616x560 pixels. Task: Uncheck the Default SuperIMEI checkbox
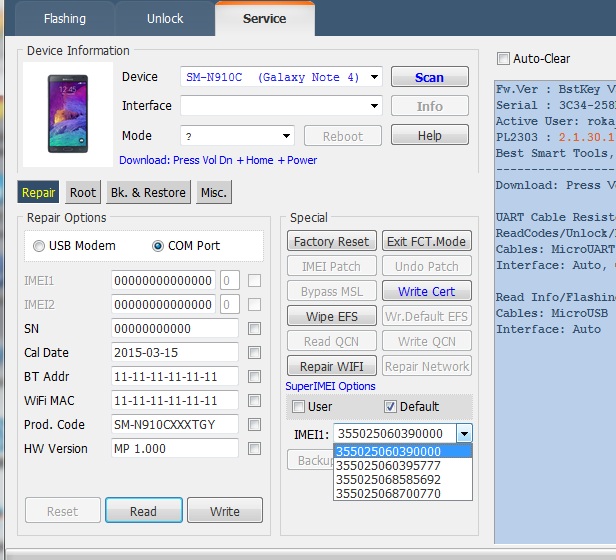pyautogui.click(x=390, y=406)
